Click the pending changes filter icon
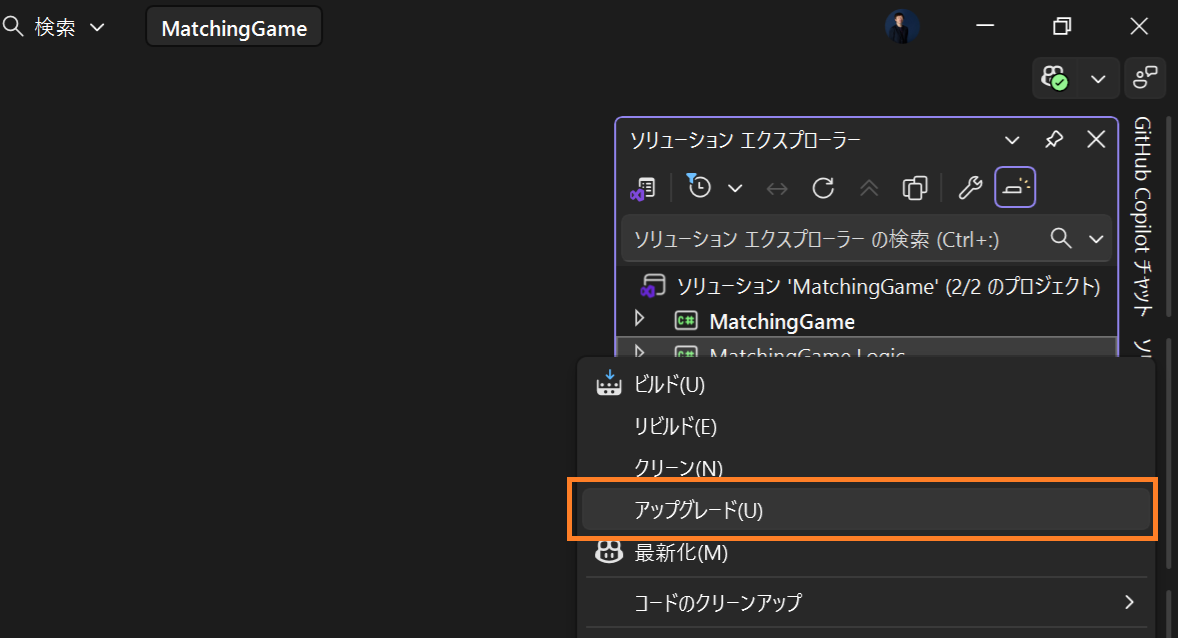Image resolution: width=1178 pixels, height=638 pixels. tap(700, 187)
